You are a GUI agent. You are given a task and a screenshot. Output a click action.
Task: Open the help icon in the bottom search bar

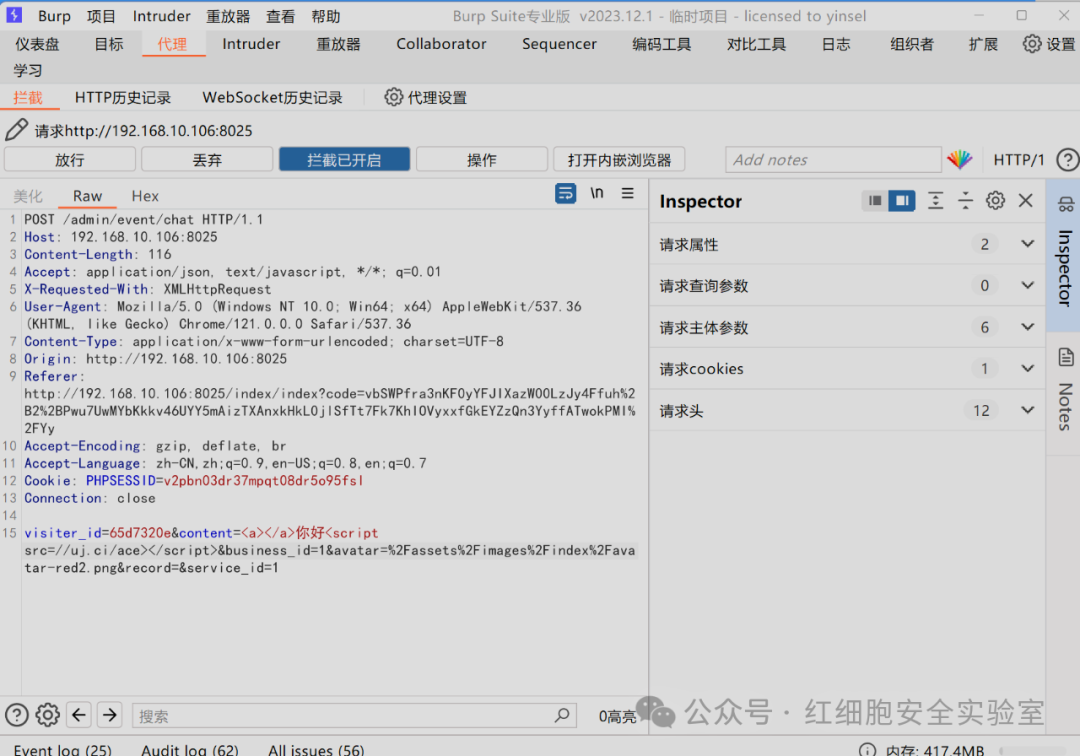17,715
